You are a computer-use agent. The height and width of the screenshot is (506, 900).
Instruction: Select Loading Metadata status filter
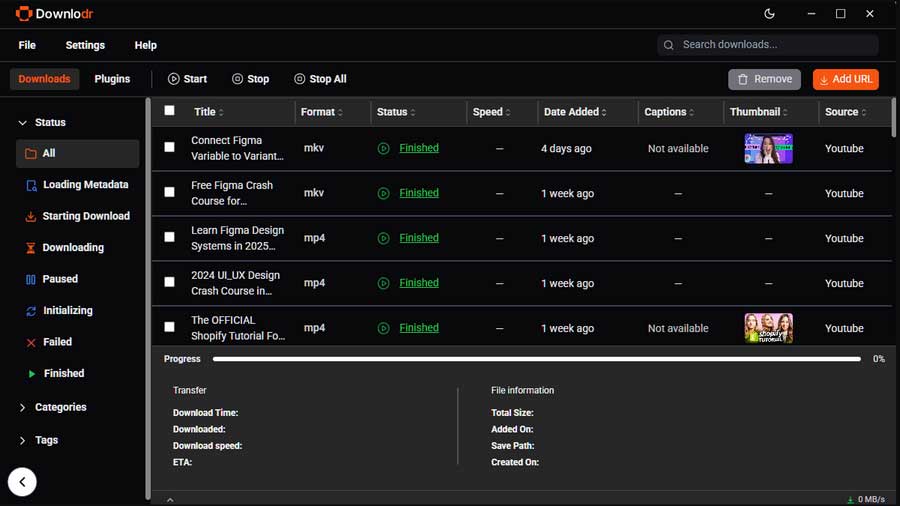[x=77, y=185]
